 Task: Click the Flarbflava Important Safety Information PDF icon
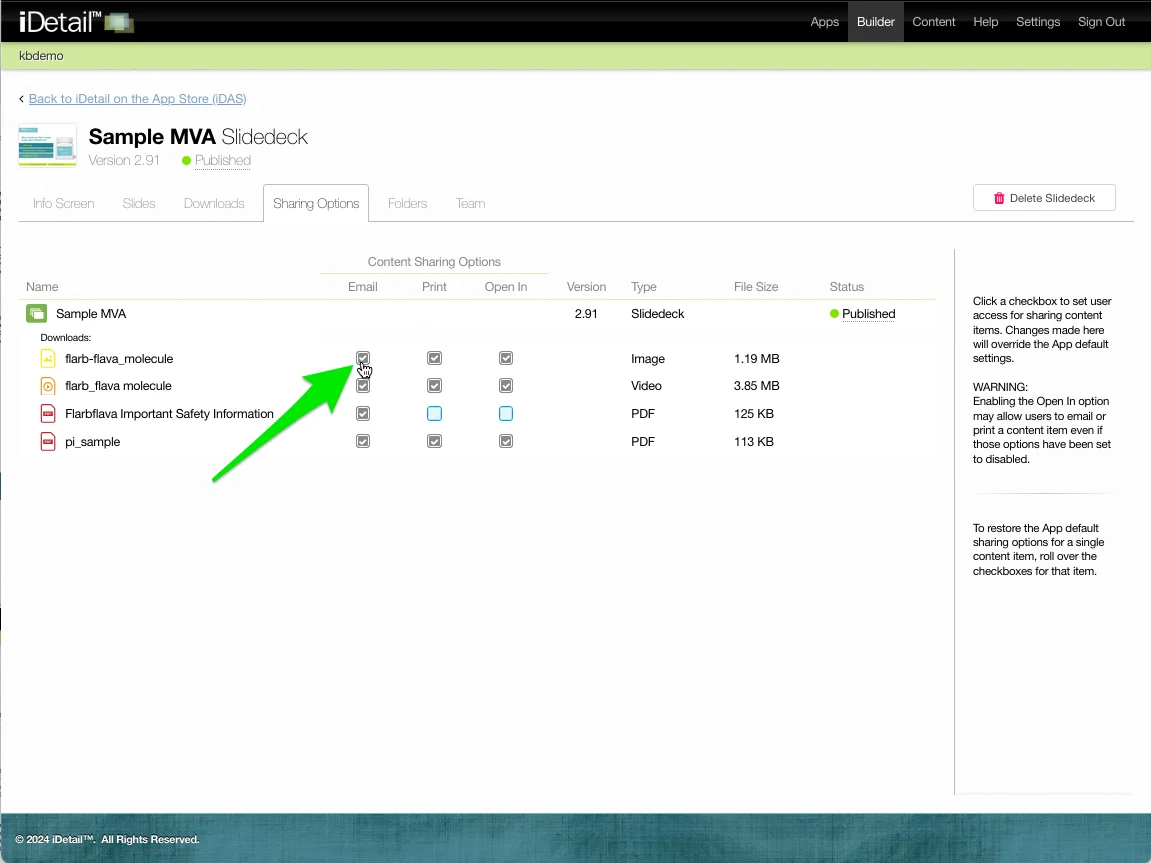coord(48,414)
